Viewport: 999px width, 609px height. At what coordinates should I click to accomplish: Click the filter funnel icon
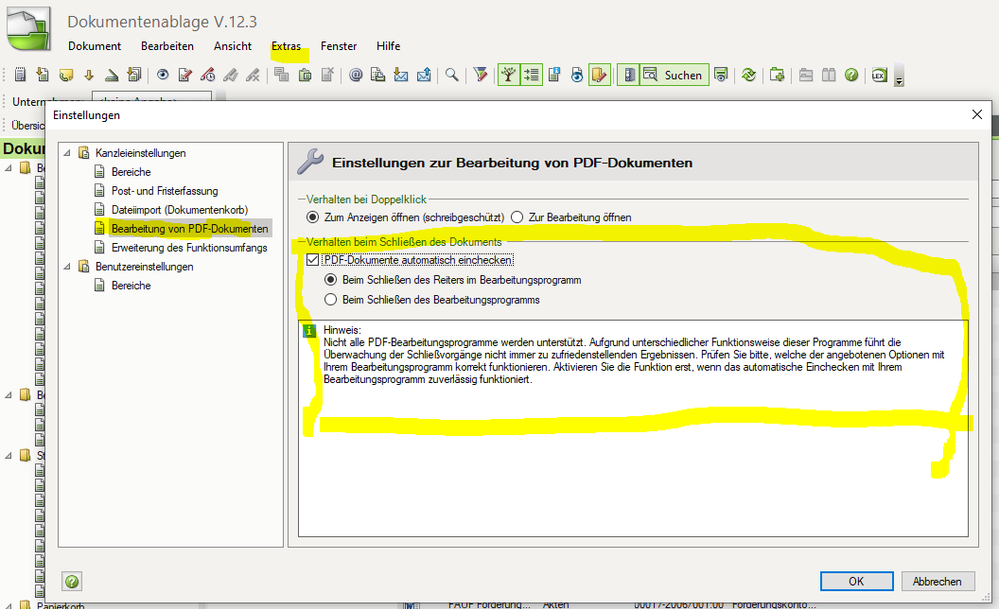[x=481, y=75]
